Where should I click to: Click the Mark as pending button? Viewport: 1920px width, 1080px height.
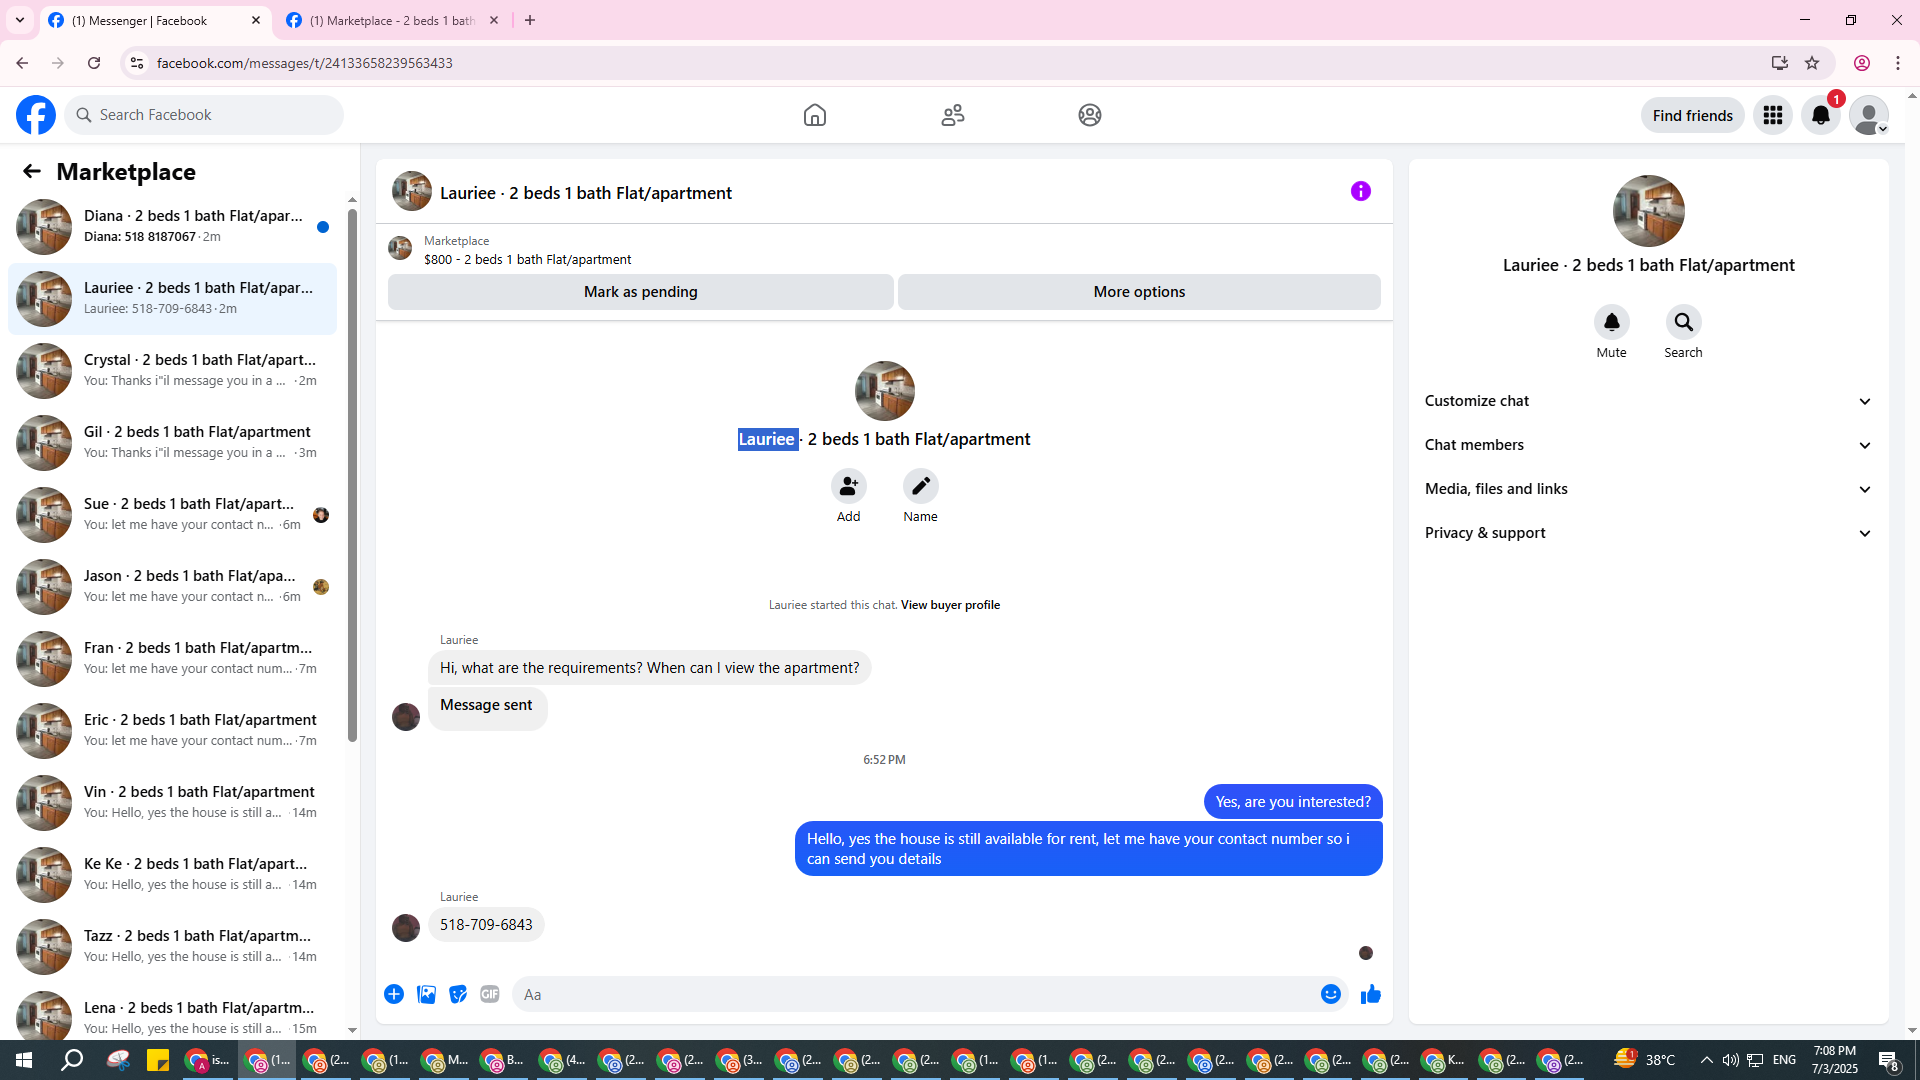pyautogui.click(x=640, y=292)
